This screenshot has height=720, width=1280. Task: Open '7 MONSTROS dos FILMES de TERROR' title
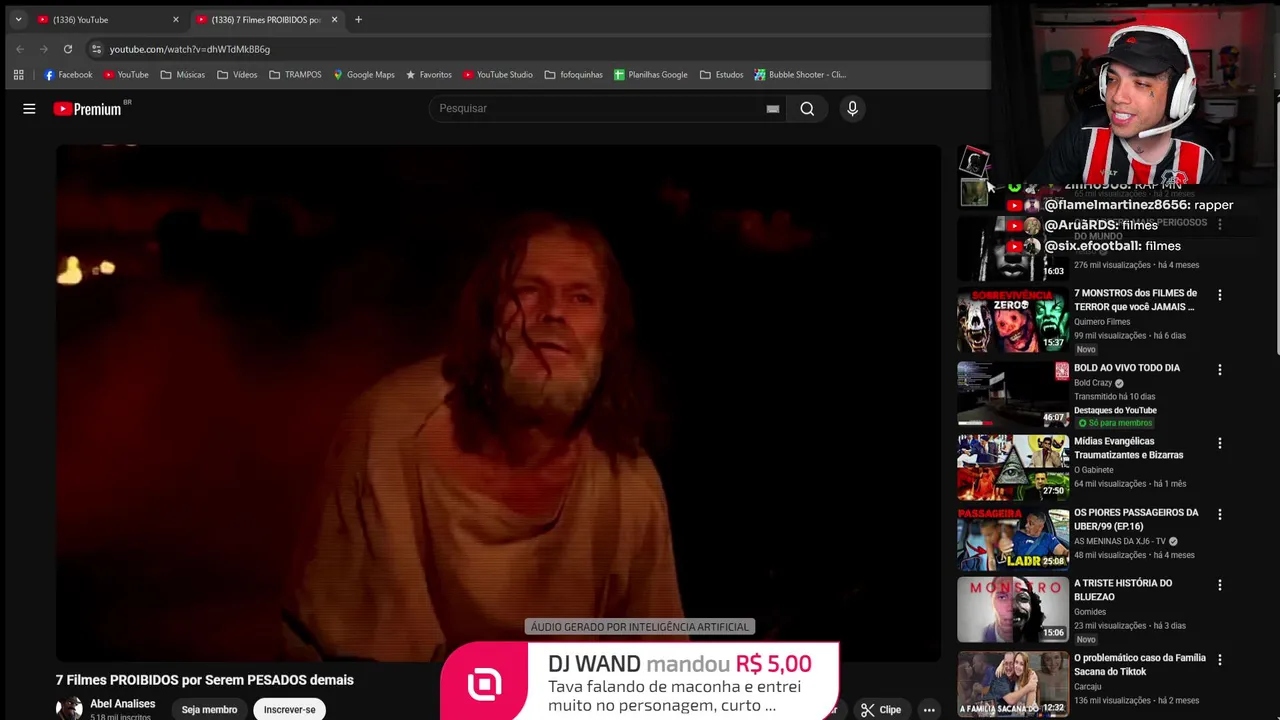tap(1135, 300)
